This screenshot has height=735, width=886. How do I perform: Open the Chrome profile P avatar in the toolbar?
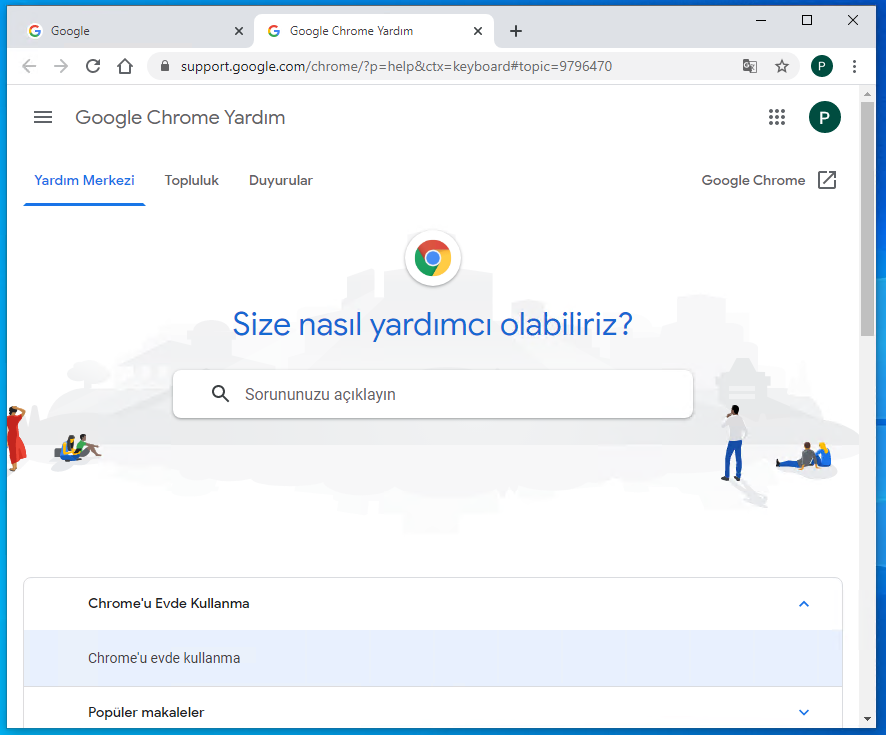(822, 66)
